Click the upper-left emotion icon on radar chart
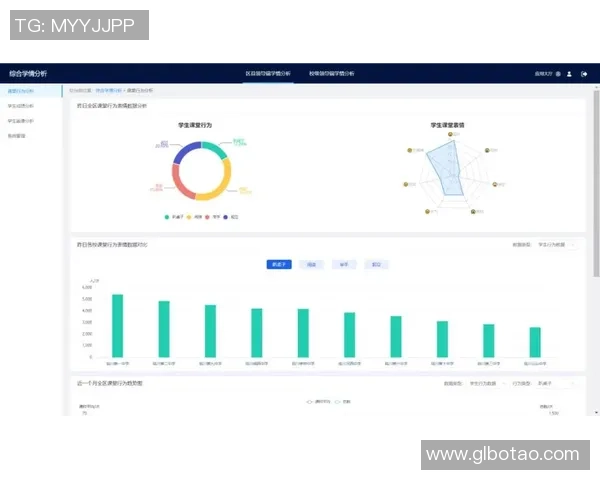 (409, 151)
